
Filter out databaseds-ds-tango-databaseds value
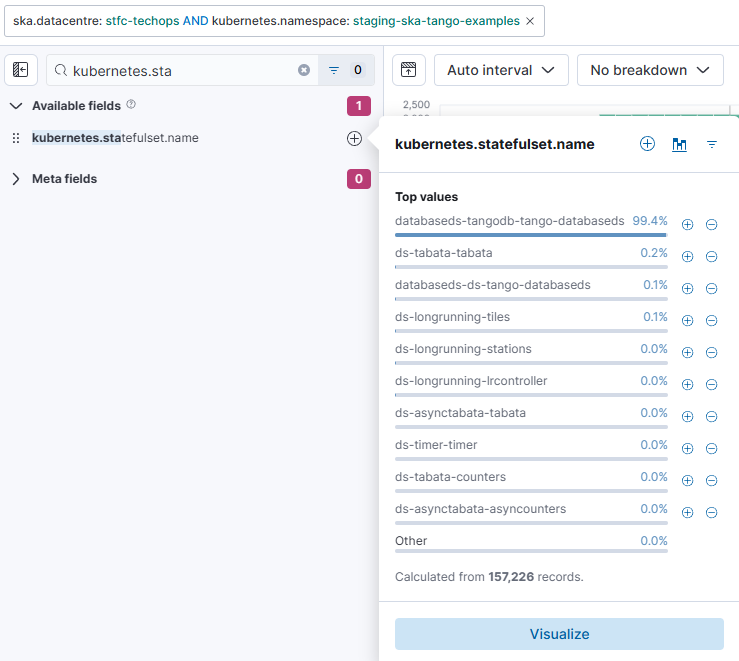click(711, 289)
